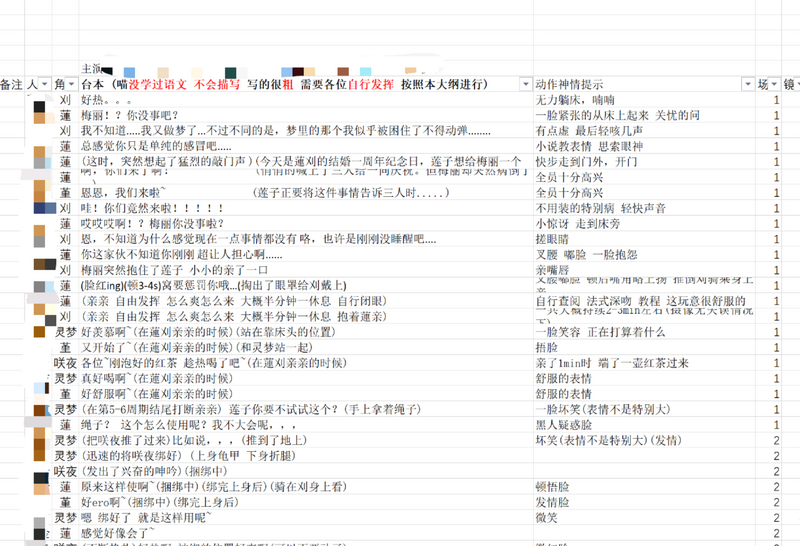
Task: Select the cue cell 不用装的特别病 轻快声音
Action: 644,208
